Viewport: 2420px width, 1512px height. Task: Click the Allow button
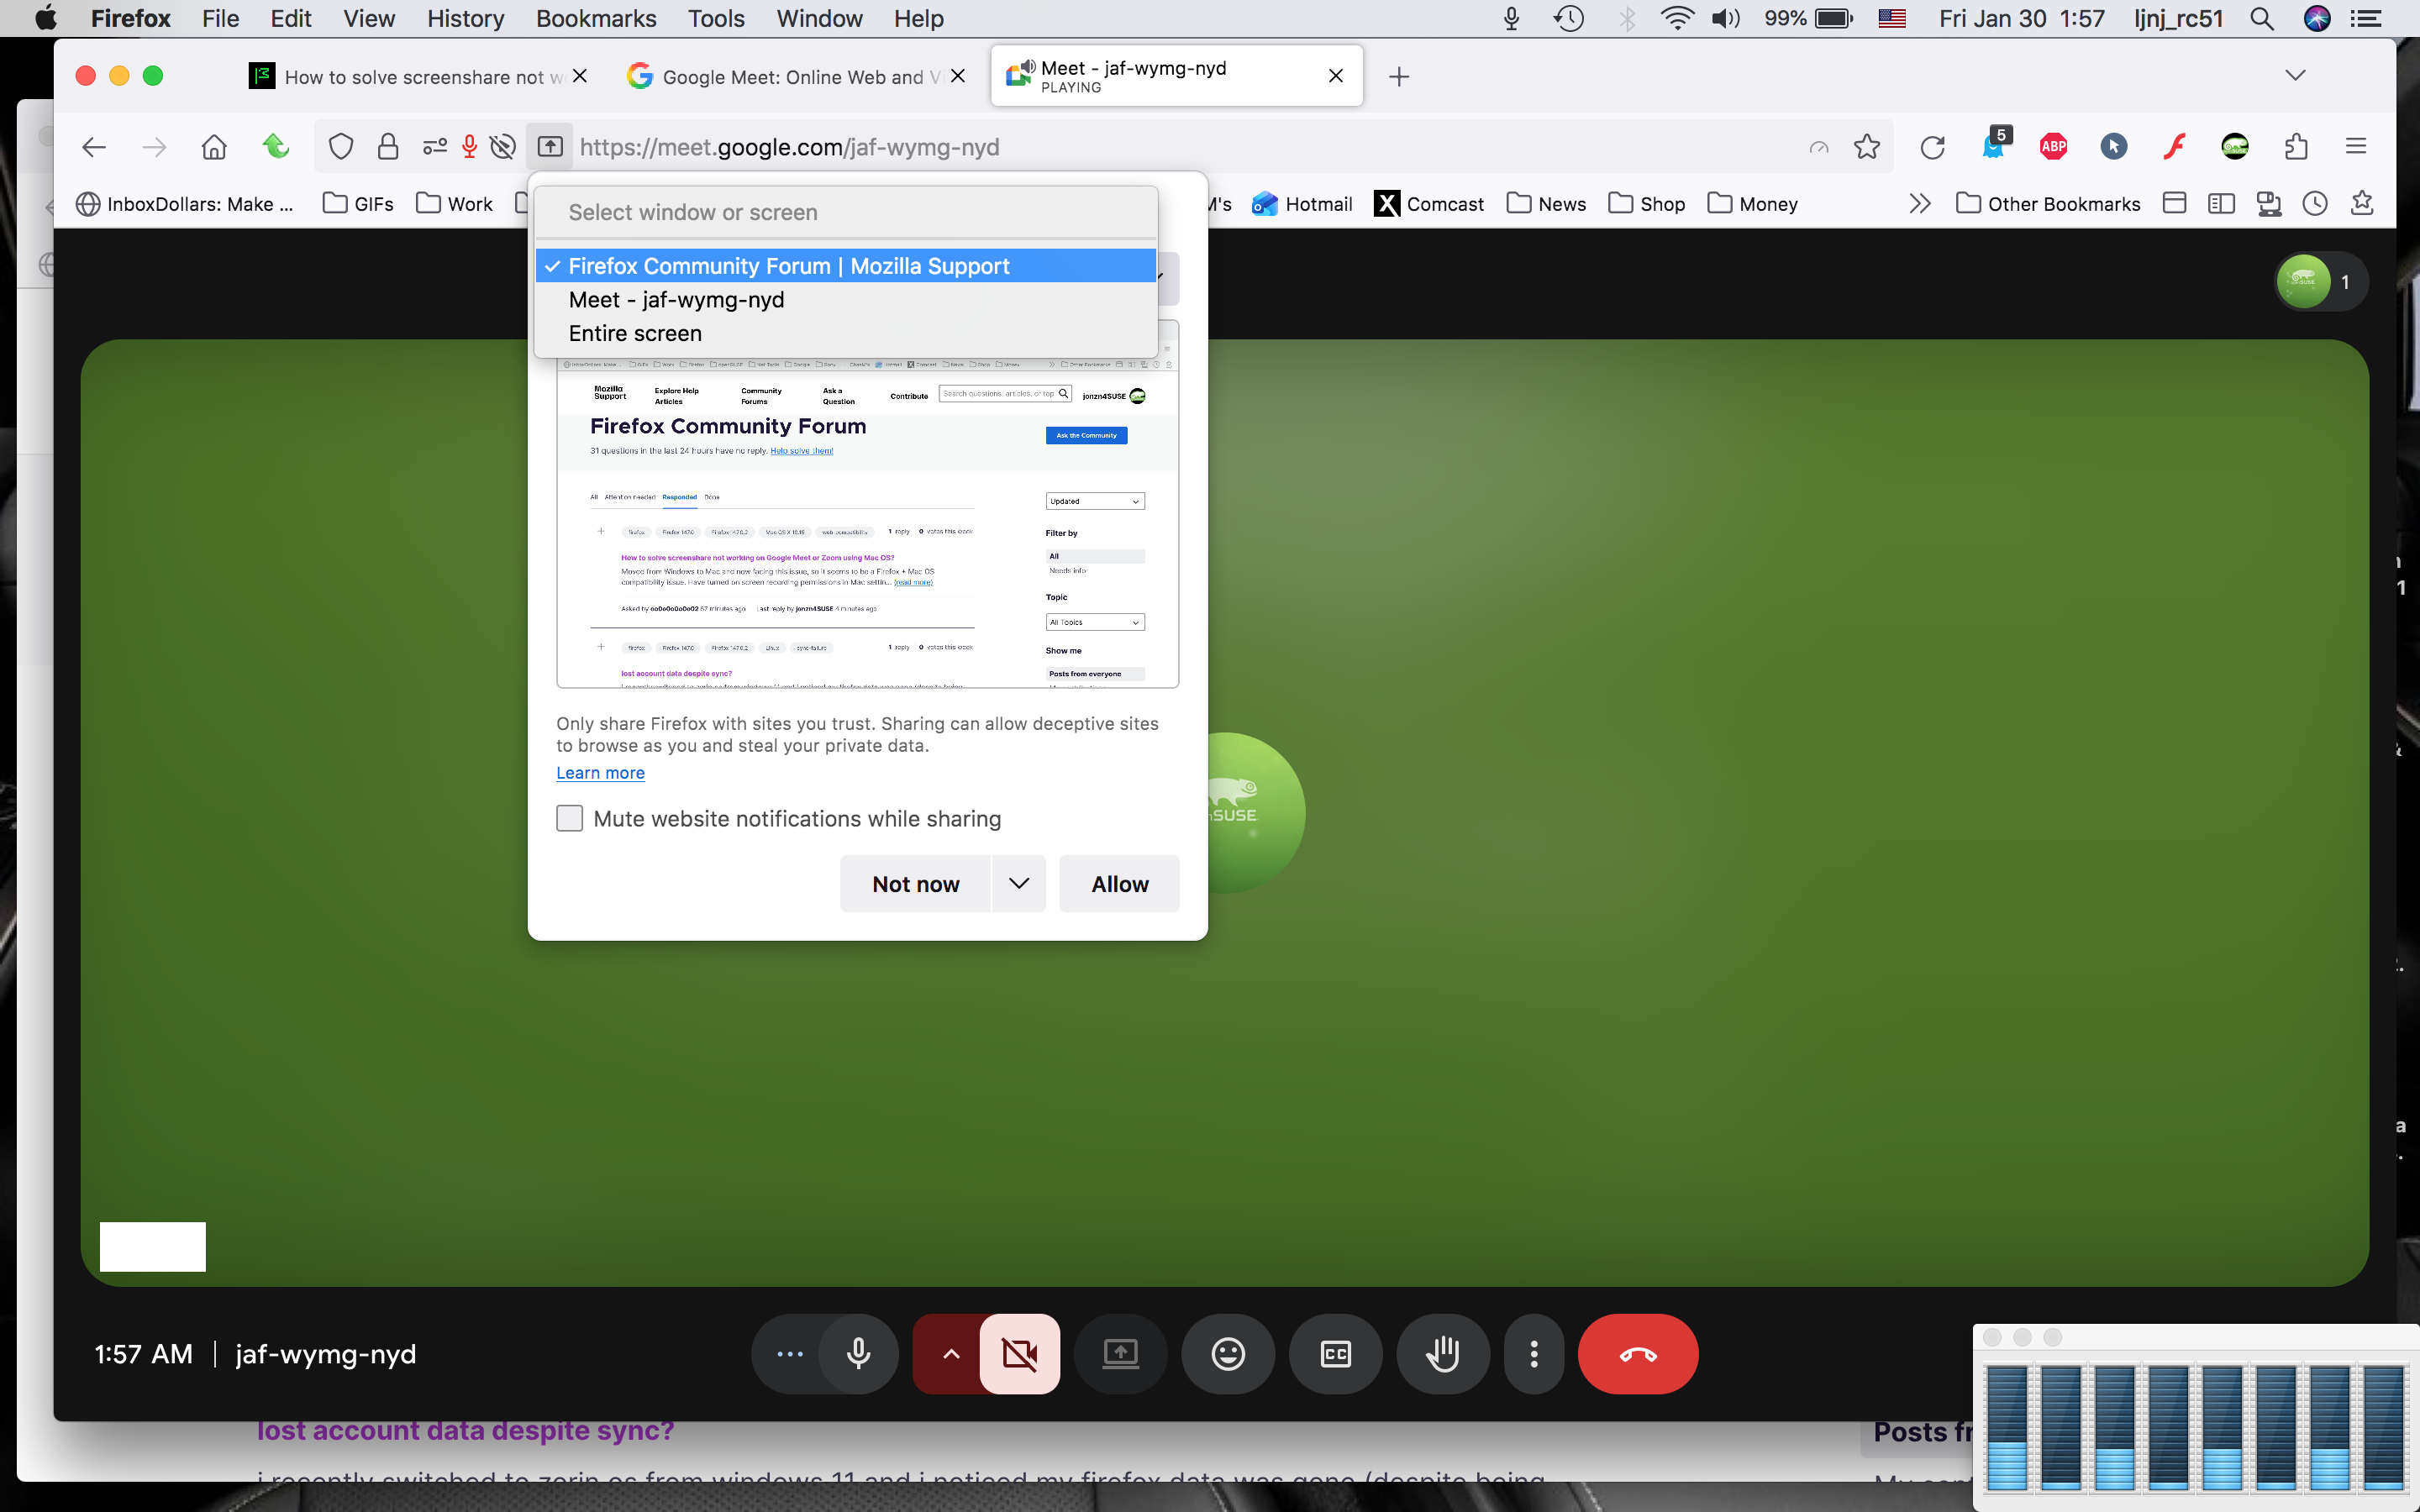(x=1119, y=883)
